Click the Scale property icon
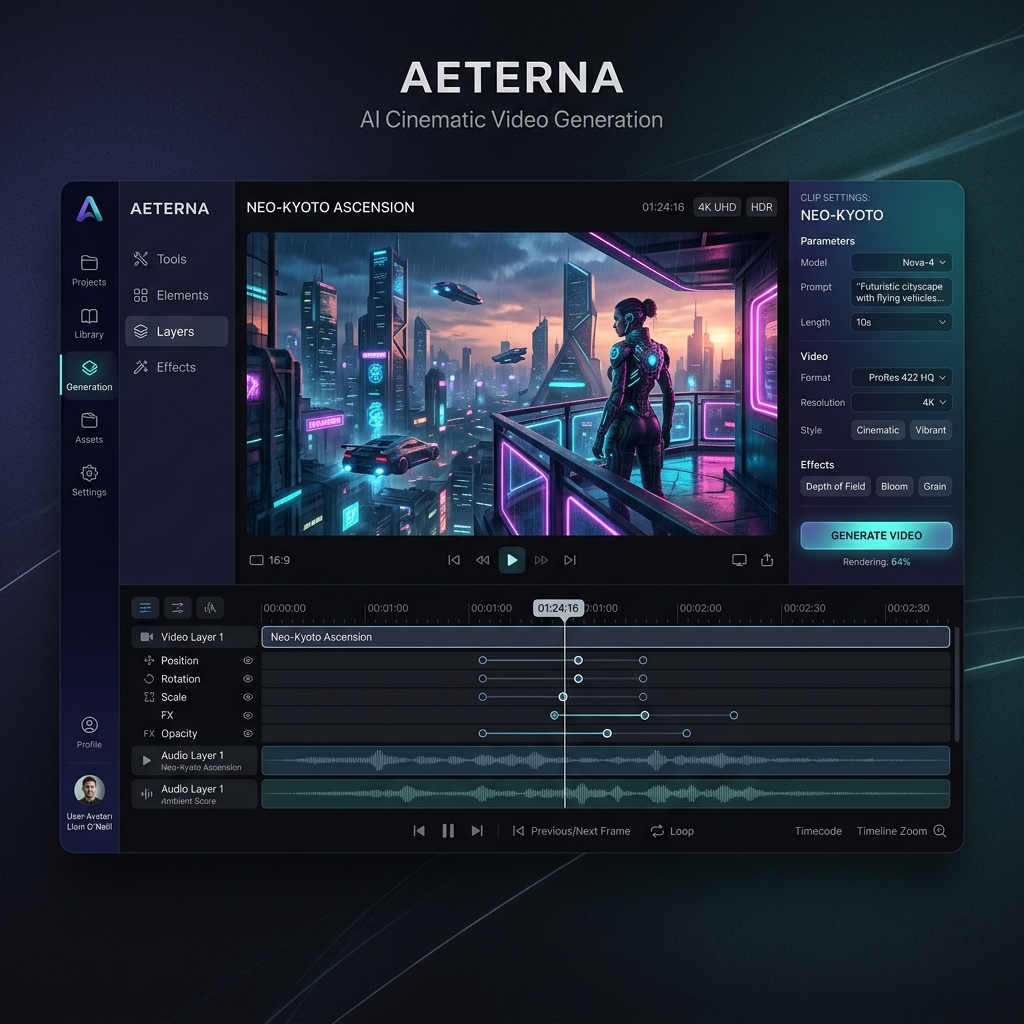 149,697
